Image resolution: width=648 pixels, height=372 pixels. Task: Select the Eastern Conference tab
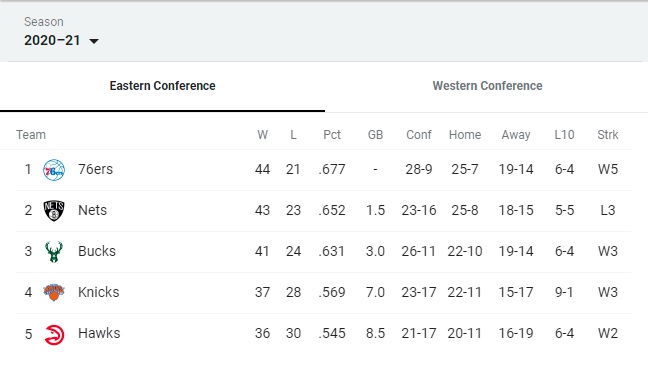162,86
